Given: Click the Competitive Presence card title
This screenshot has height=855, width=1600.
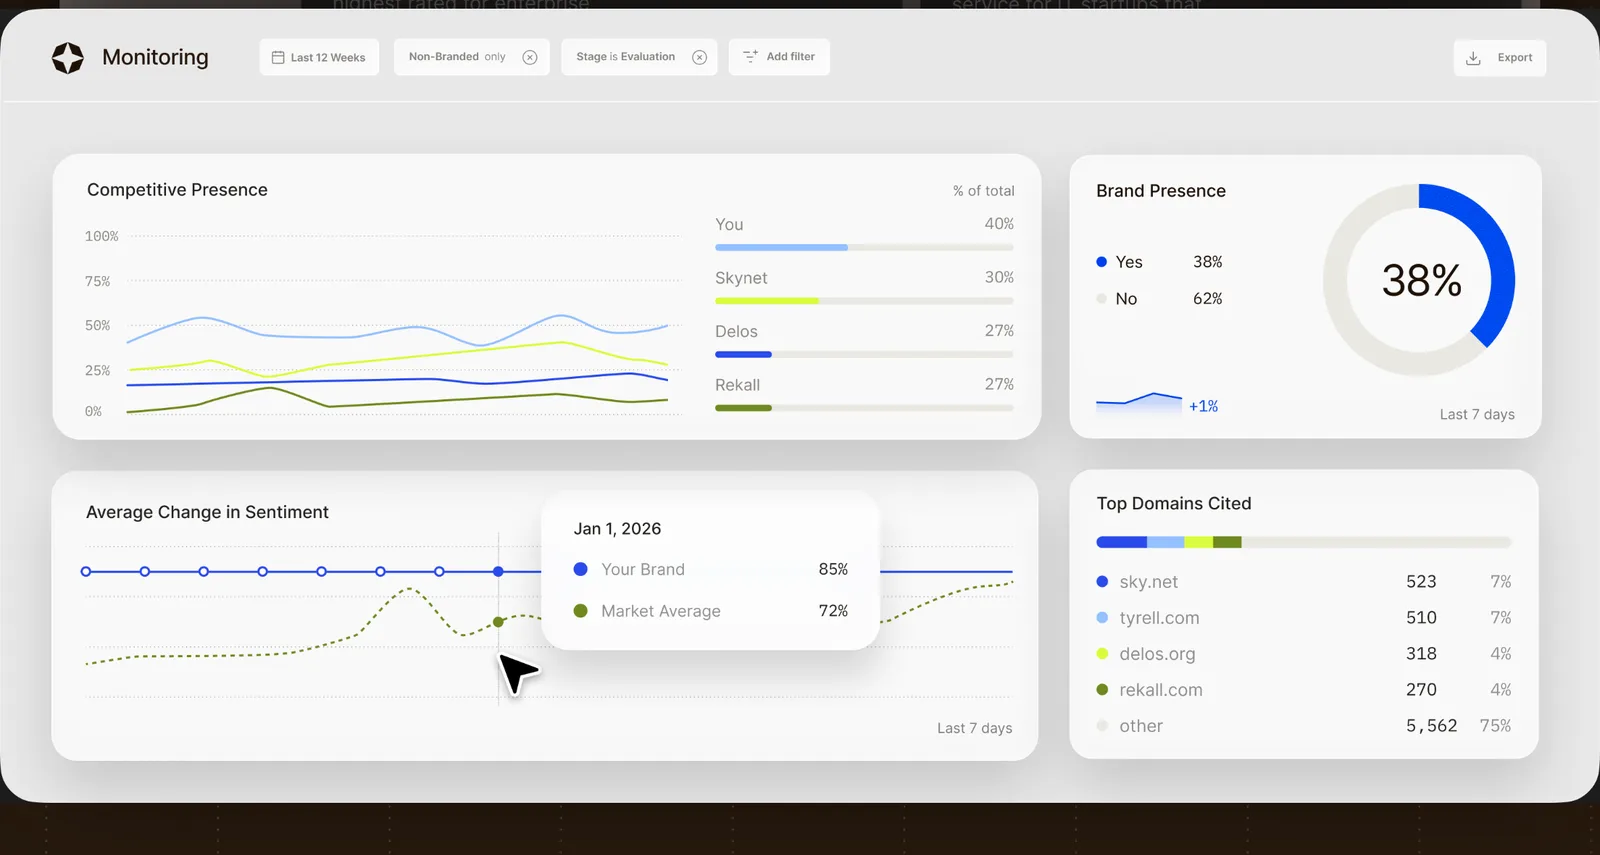Looking at the screenshot, I should tap(177, 190).
